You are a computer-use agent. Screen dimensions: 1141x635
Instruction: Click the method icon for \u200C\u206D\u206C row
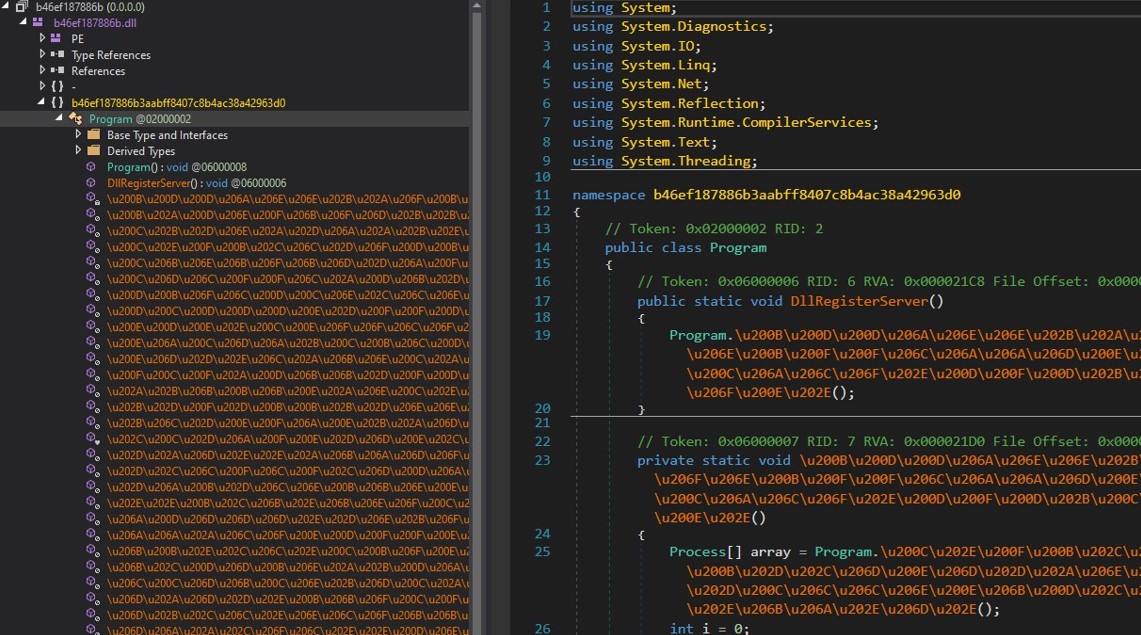pyautogui.click(x=92, y=279)
